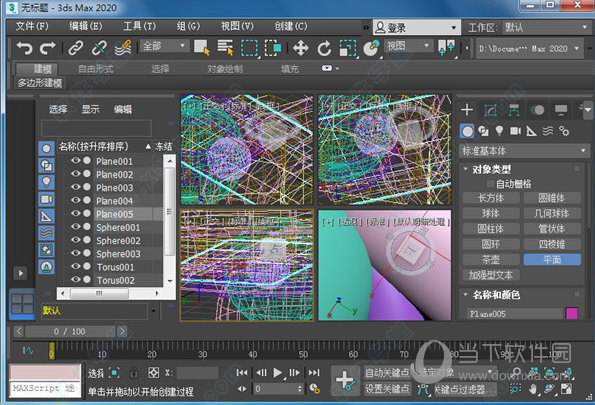The height and width of the screenshot is (405, 595).
Task: Activate the Select and Scale tool
Action: point(348,48)
